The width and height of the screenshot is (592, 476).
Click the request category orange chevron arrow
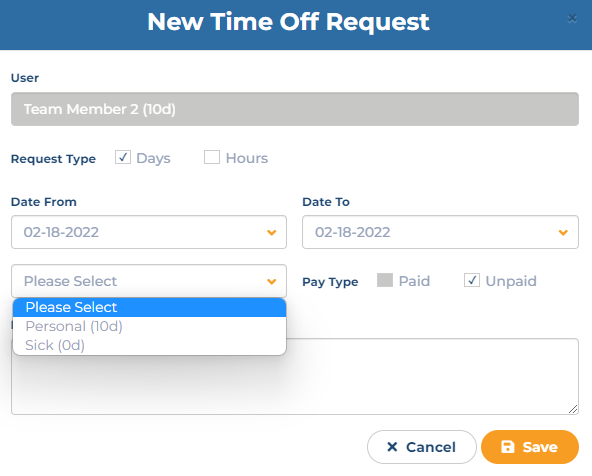point(271,282)
